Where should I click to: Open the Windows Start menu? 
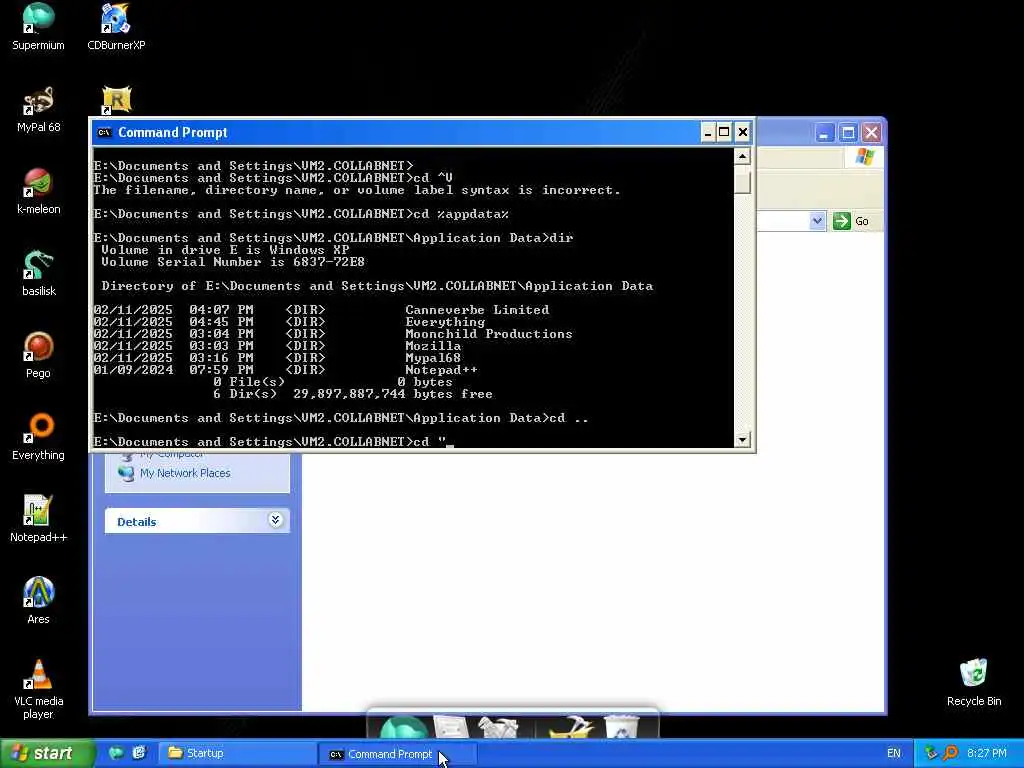pyautogui.click(x=46, y=754)
